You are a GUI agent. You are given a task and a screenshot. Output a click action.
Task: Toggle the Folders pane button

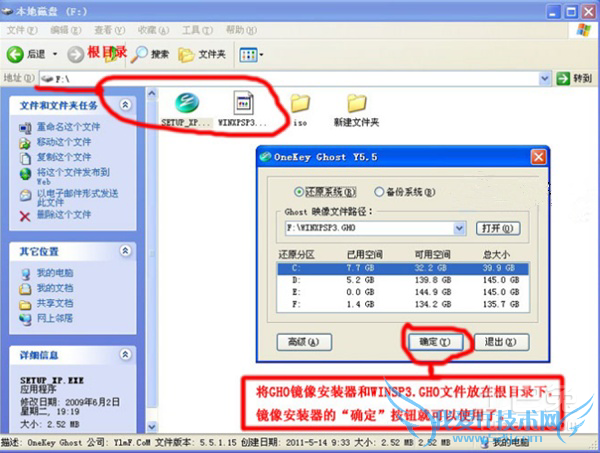[202, 55]
